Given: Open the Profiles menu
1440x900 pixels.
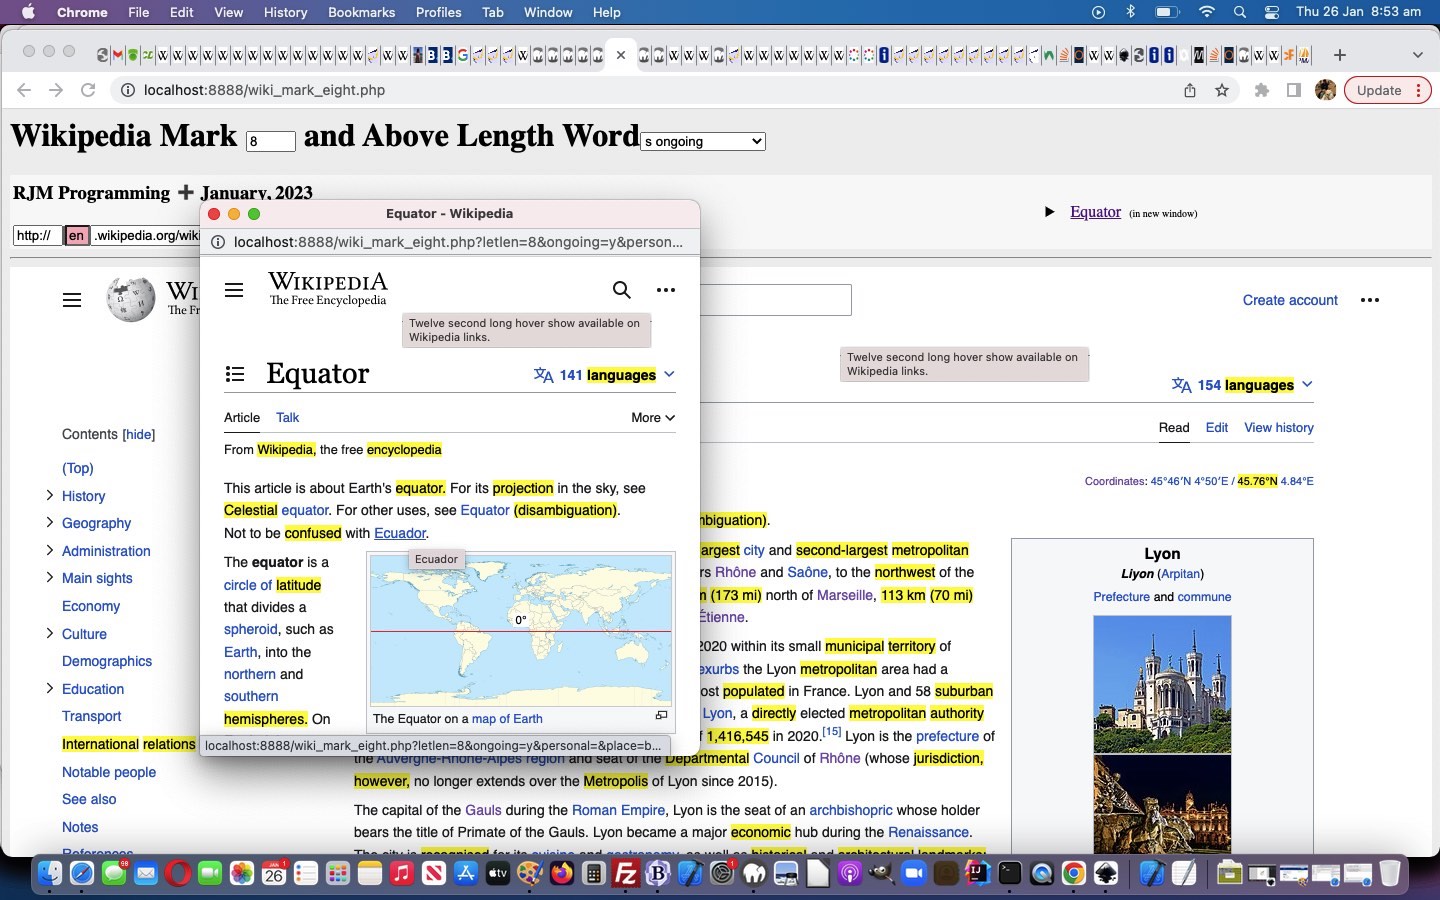Looking at the screenshot, I should [438, 12].
